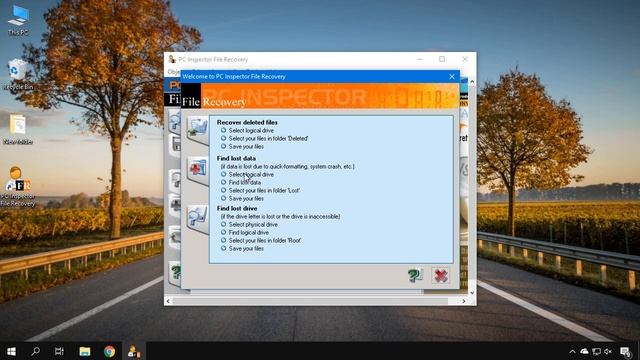Open the Recover deleted files wizard icon
This screenshot has height=360, width=640.
198,129
